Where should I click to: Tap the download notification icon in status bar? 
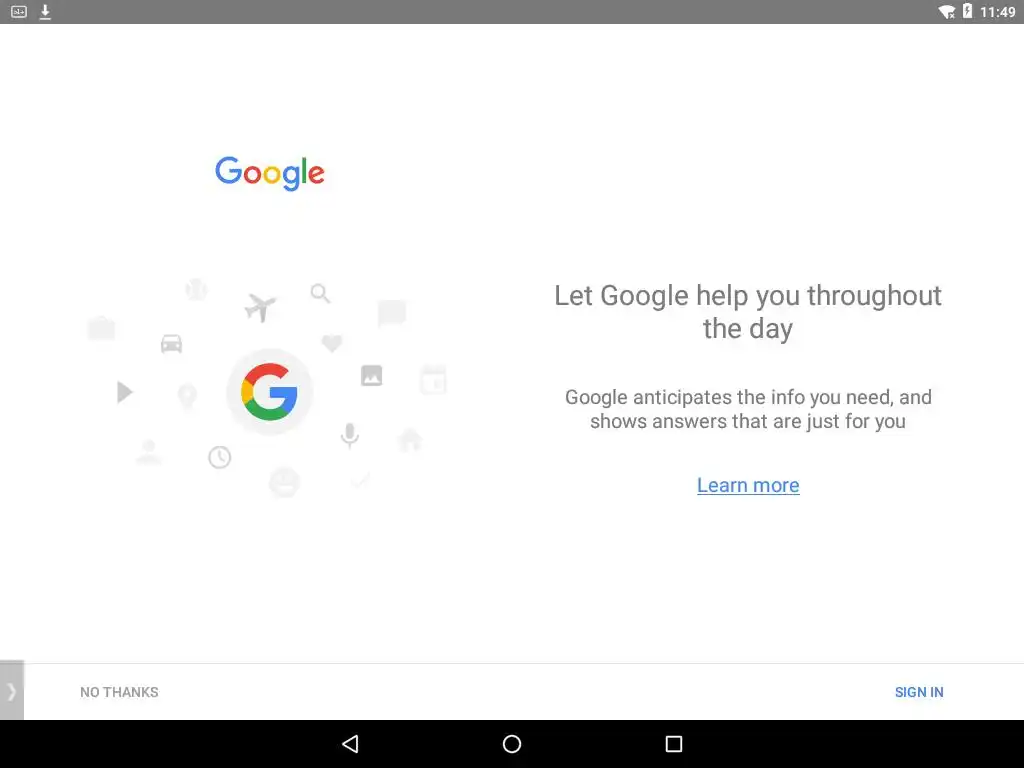click(x=45, y=12)
